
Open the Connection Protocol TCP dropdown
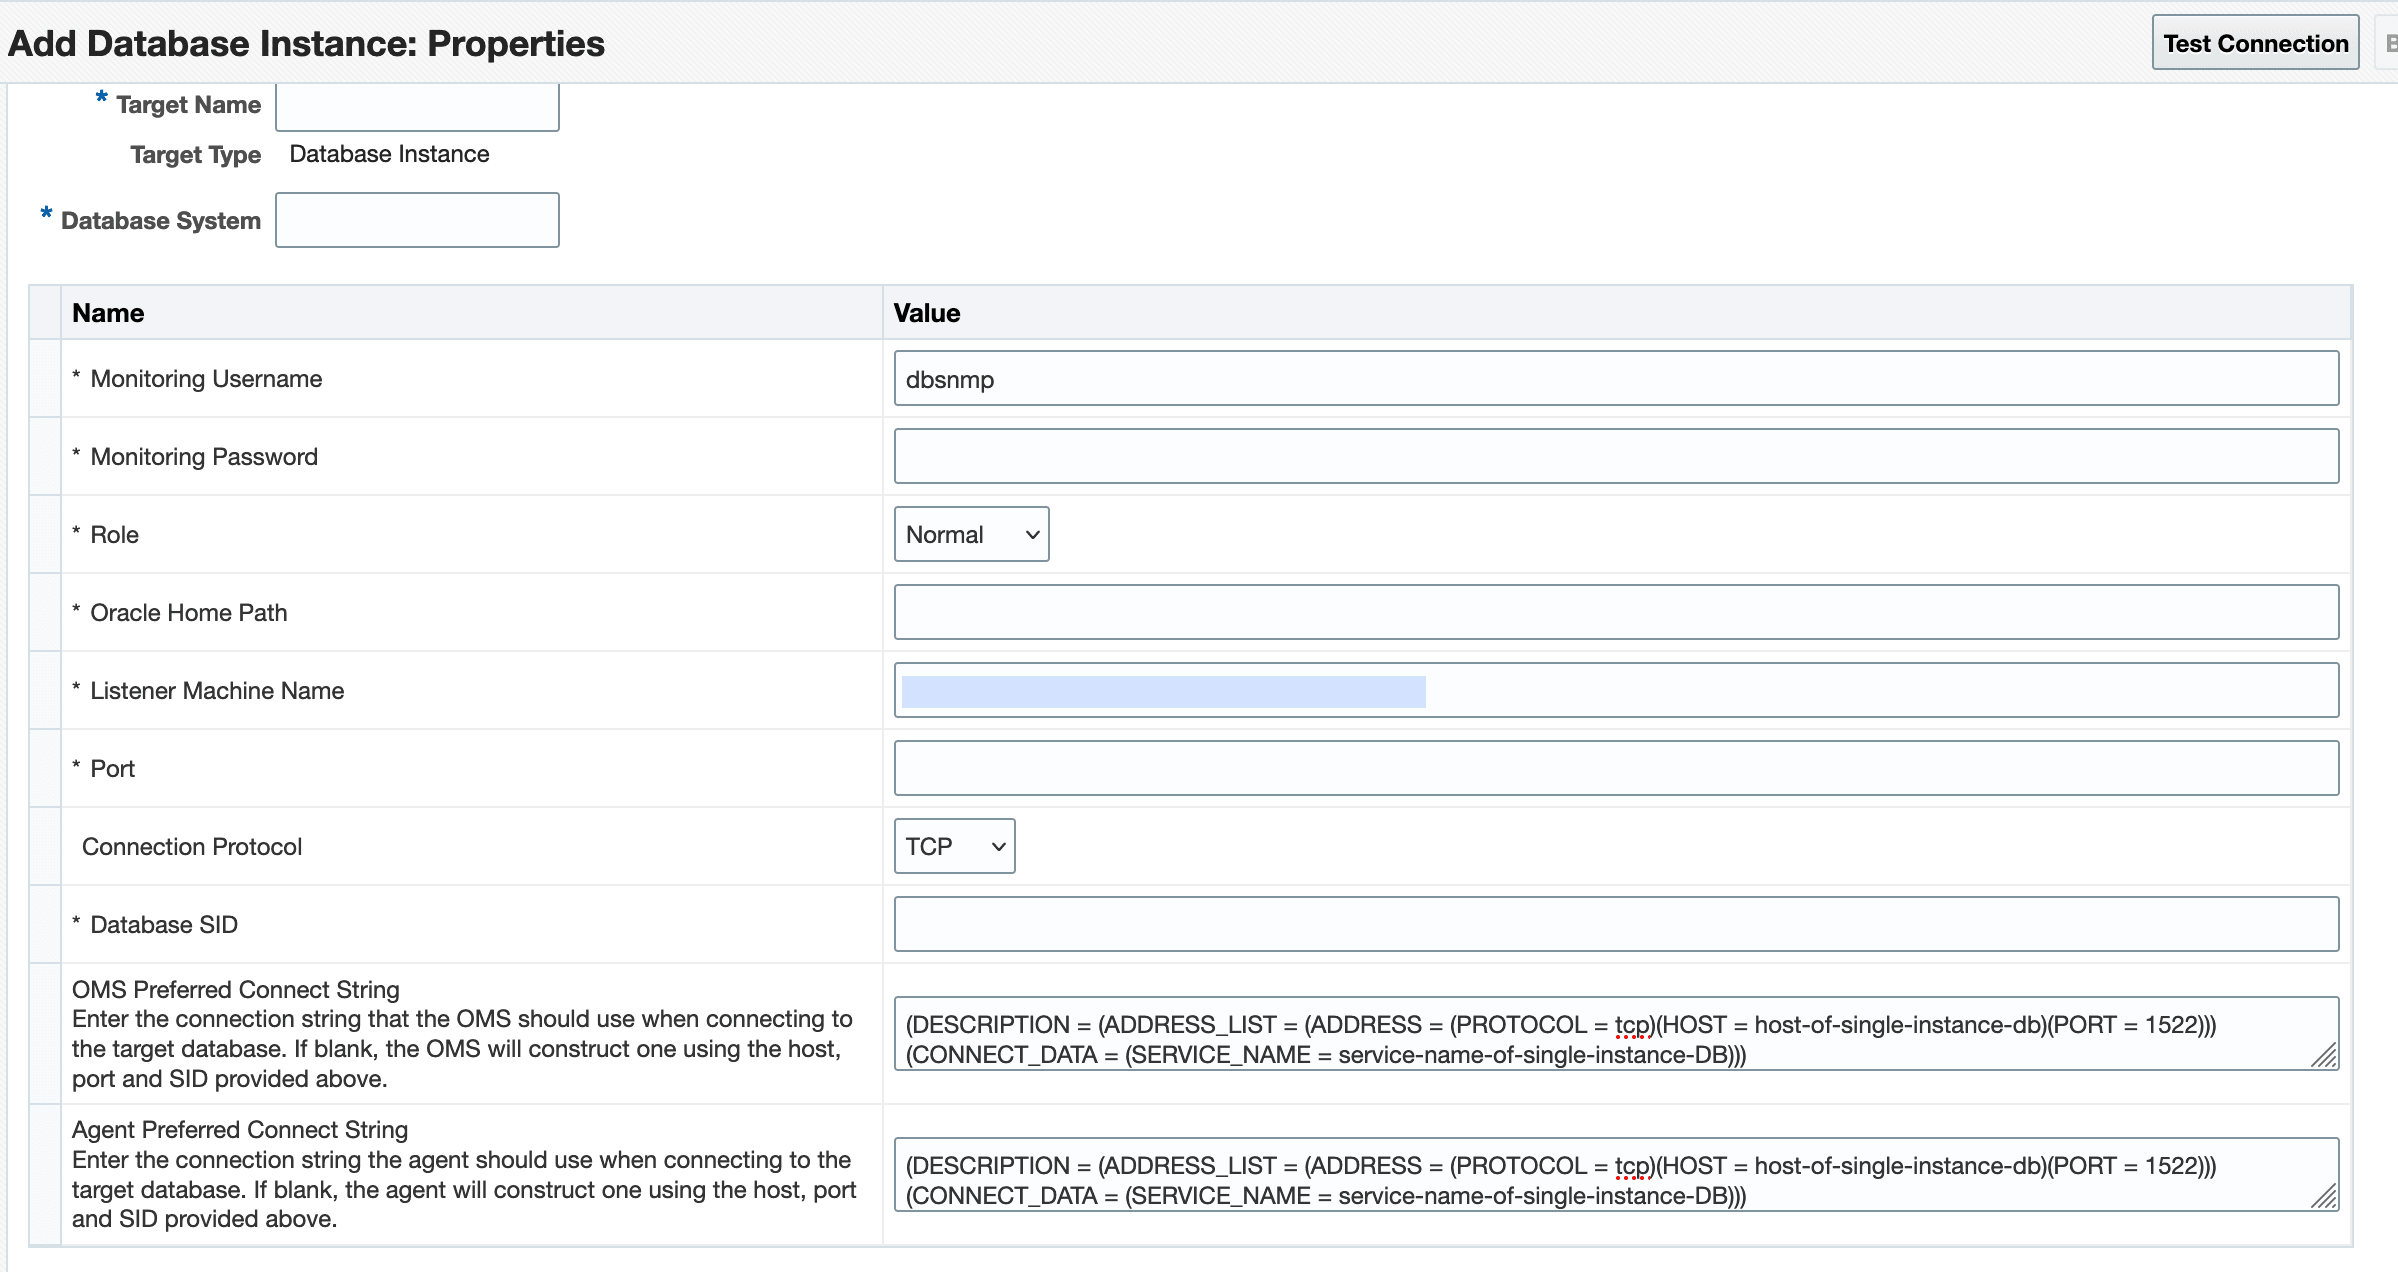[x=954, y=846]
